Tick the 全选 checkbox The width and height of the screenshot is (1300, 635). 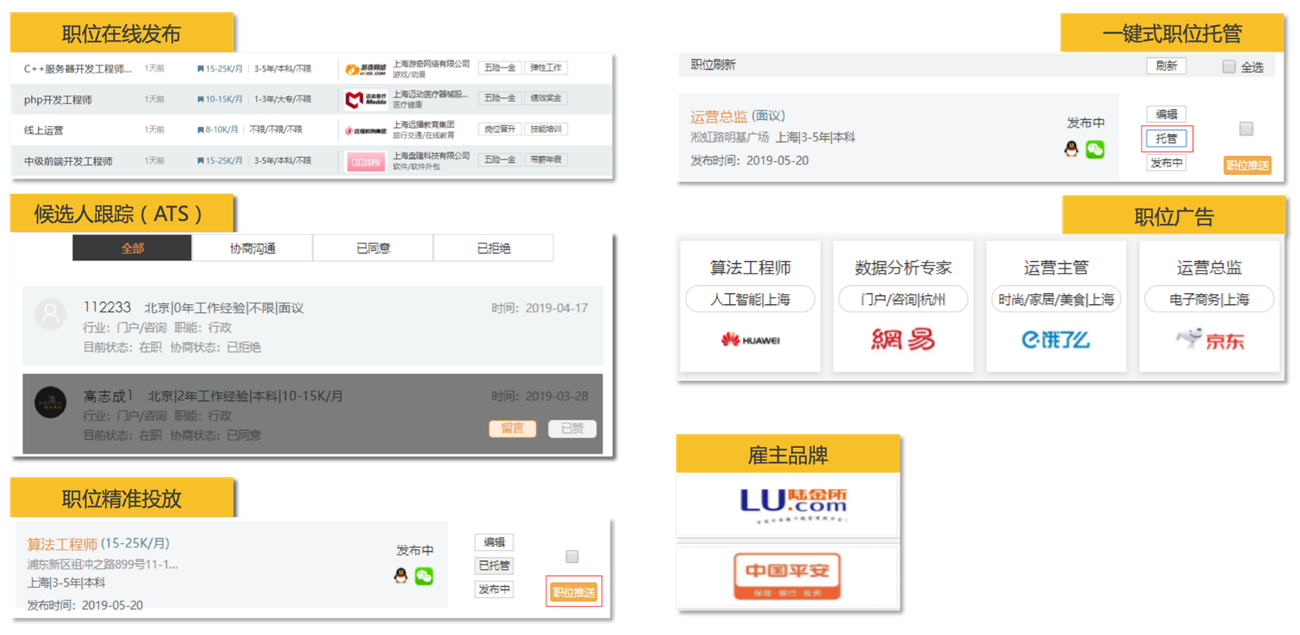[1229, 67]
